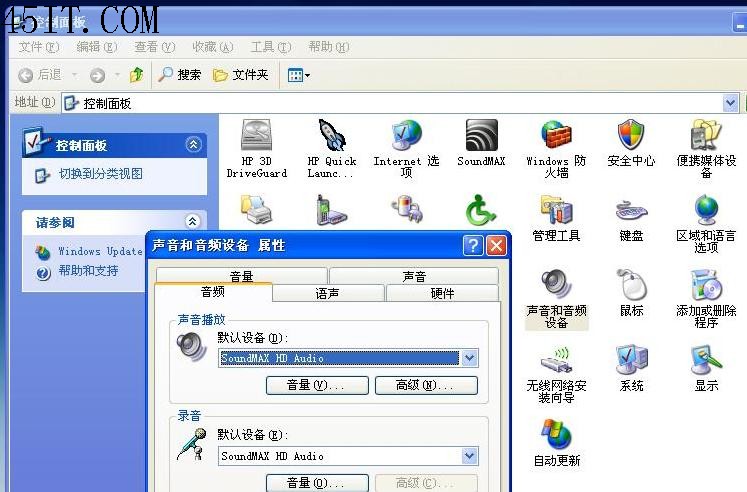Click the 文件夹 toolbar button
Viewport: 747px width, 492px height.
[x=241, y=75]
